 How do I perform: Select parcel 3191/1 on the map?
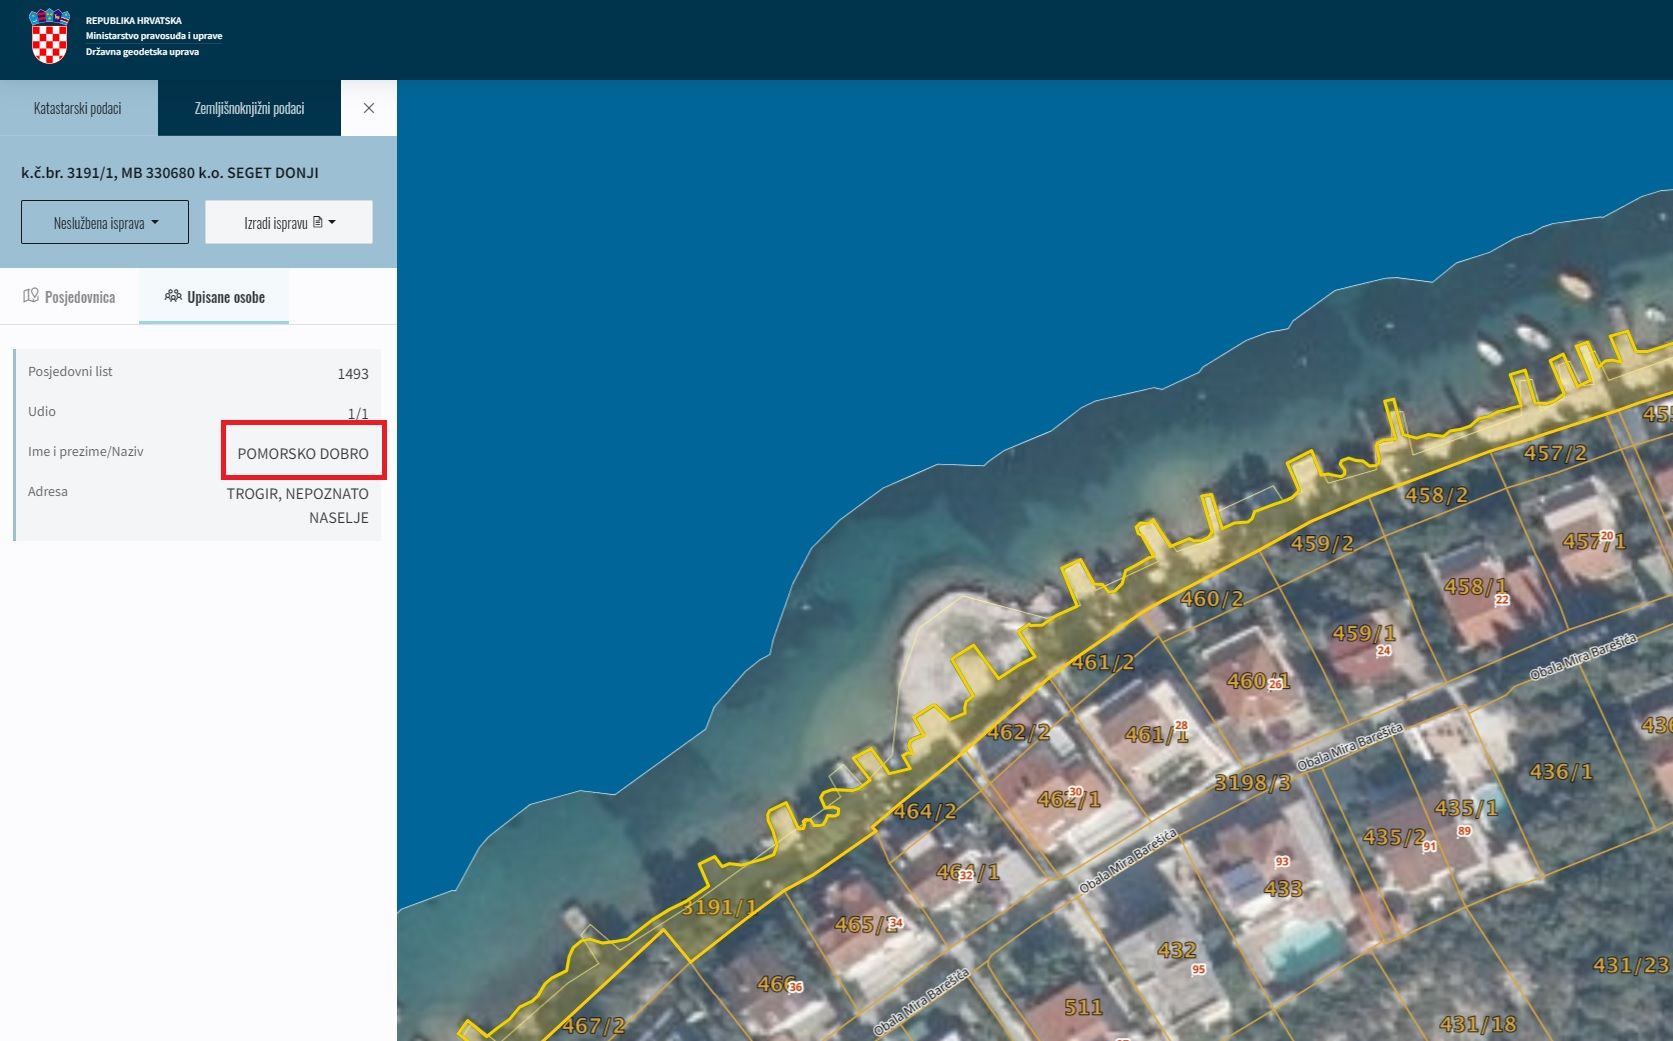(718, 907)
